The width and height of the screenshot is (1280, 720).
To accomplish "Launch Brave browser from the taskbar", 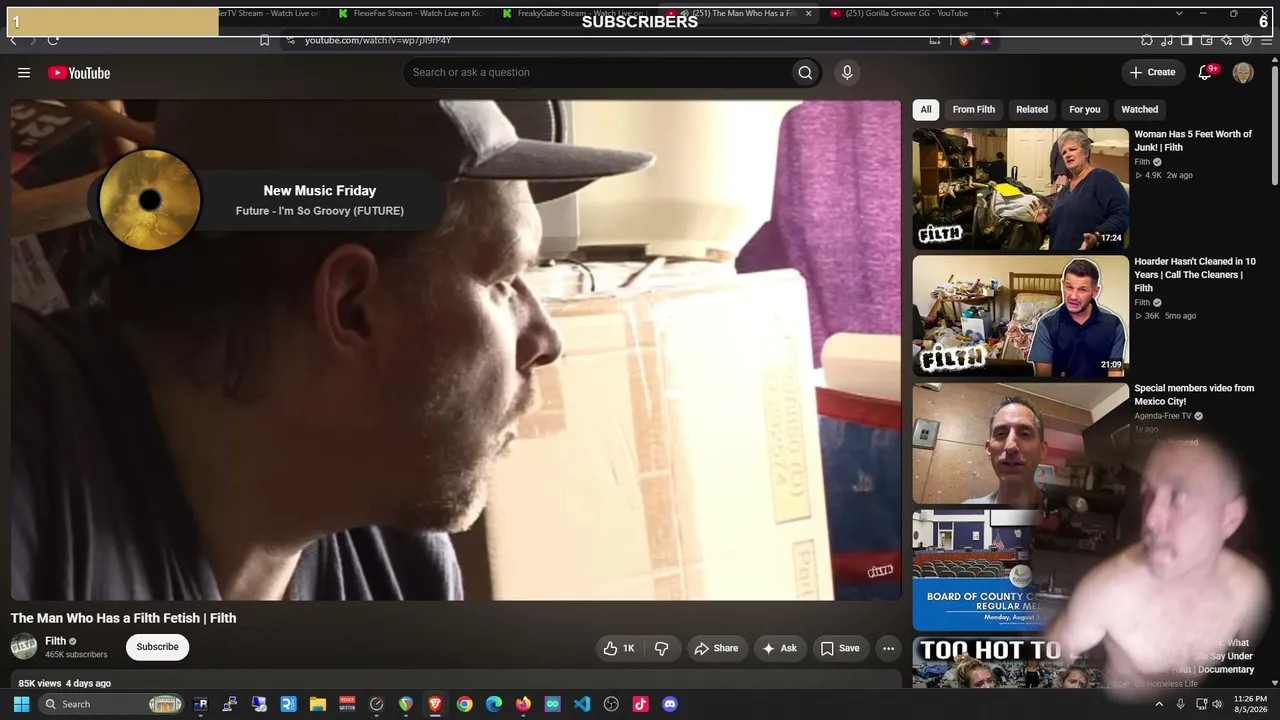I will [435, 704].
